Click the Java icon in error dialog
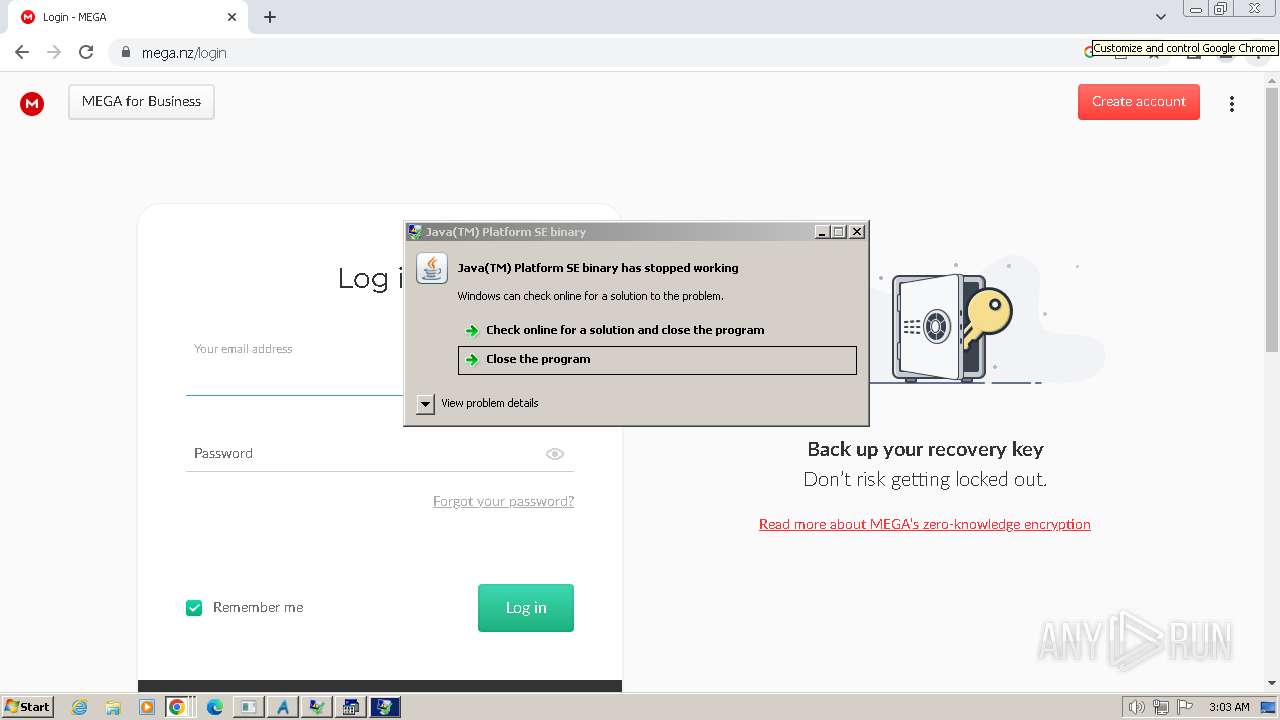1280x720 pixels. pyautogui.click(x=432, y=268)
